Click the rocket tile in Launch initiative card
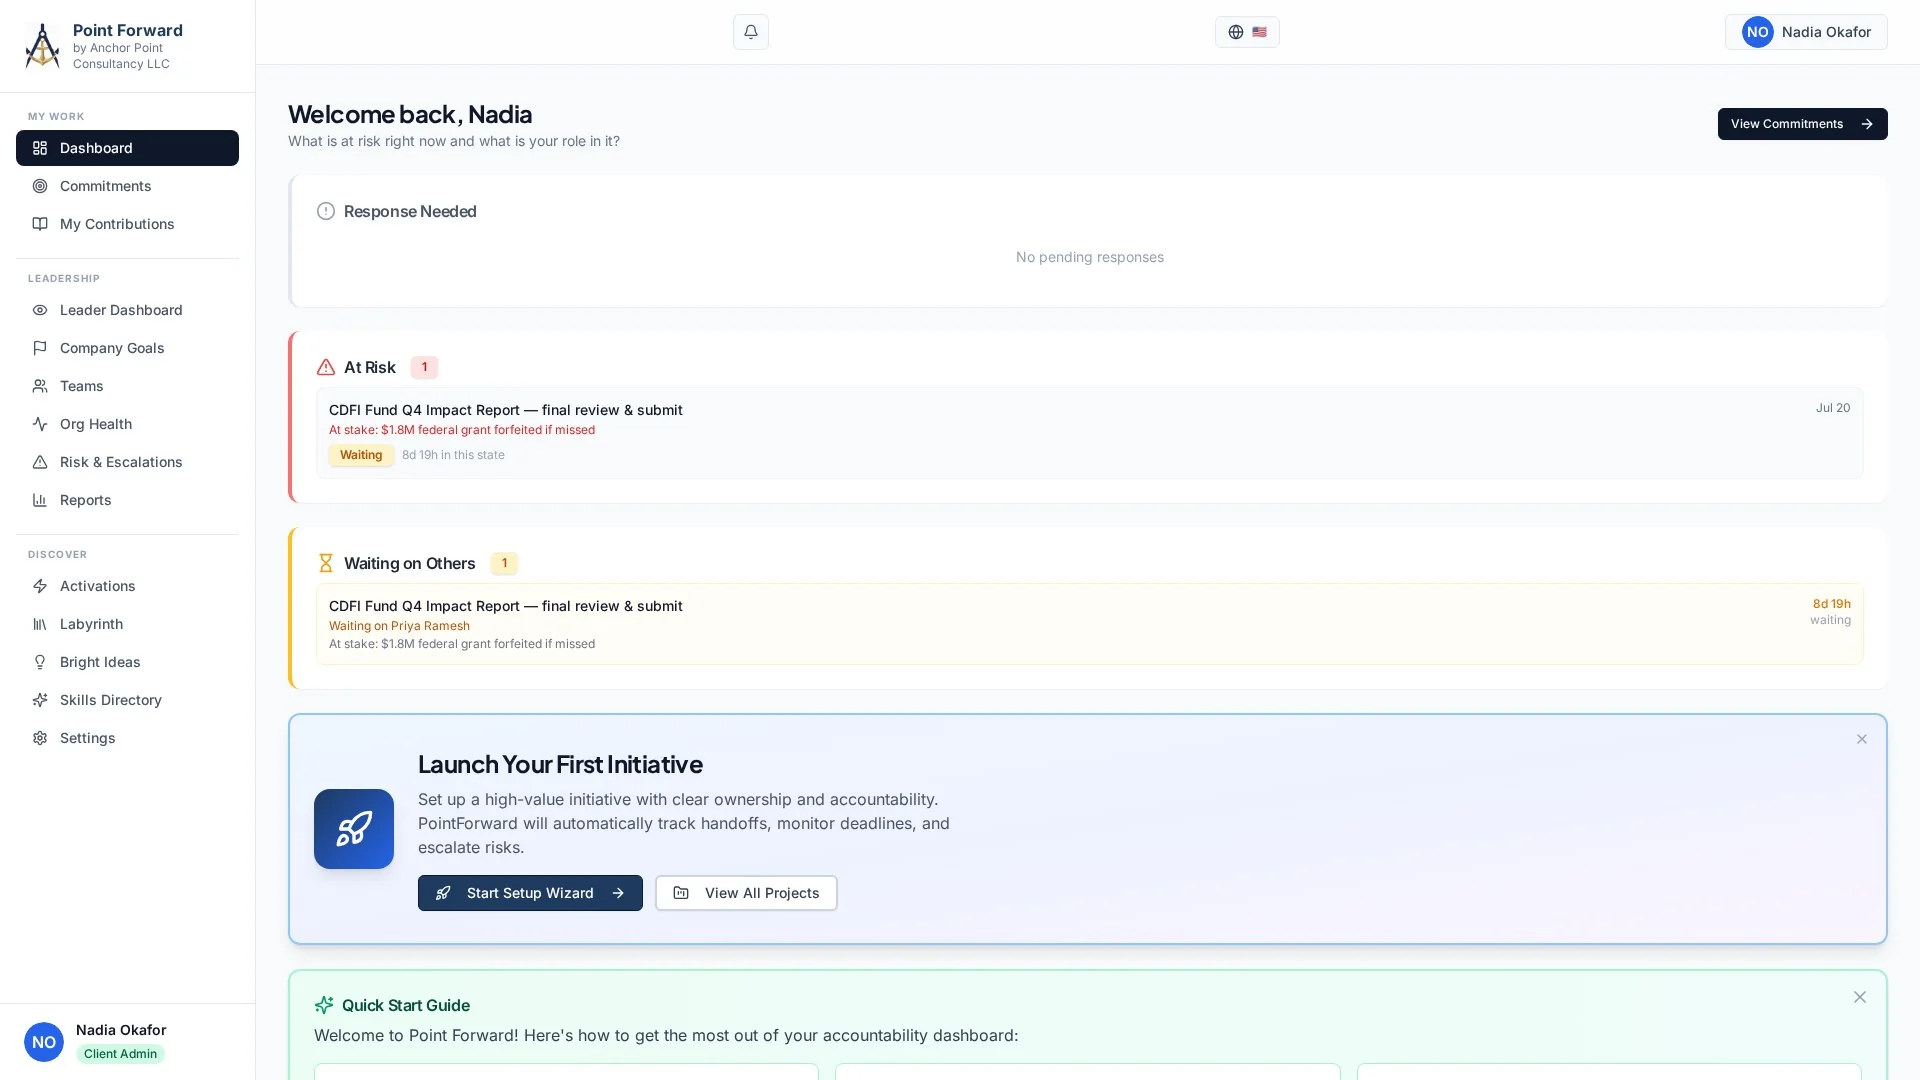 point(354,829)
